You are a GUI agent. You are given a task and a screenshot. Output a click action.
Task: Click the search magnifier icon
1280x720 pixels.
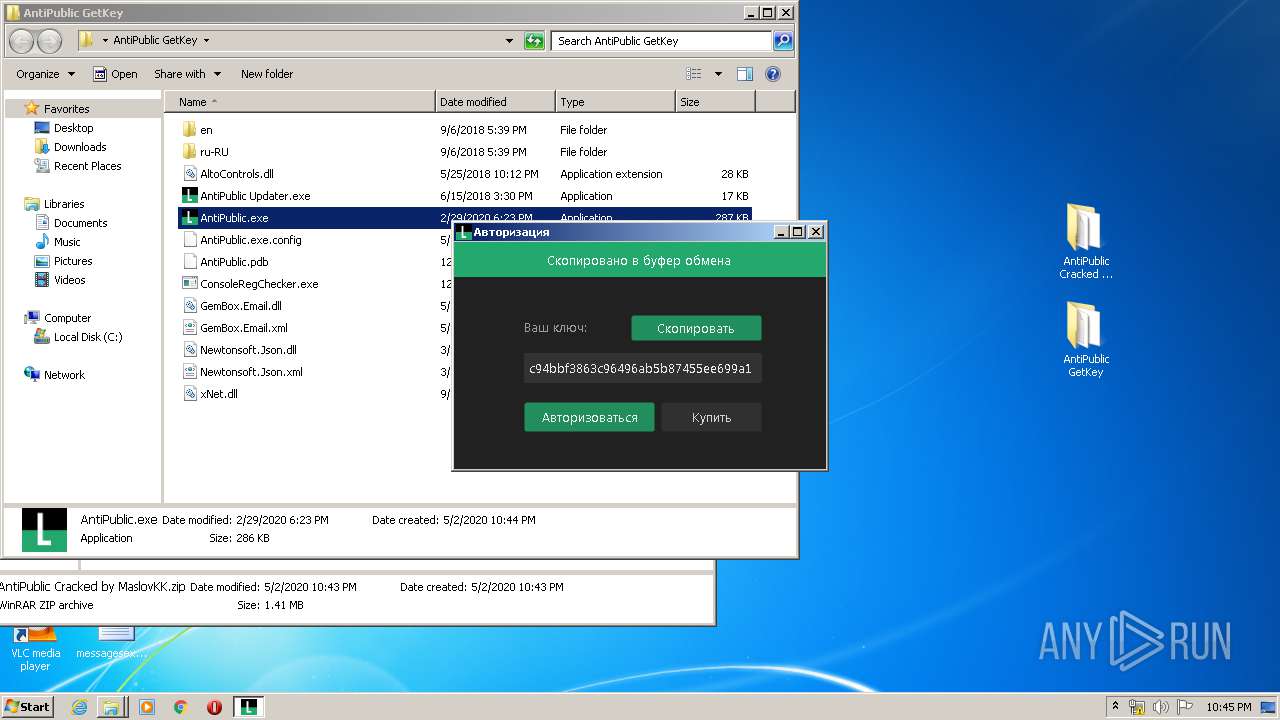[783, 41]
